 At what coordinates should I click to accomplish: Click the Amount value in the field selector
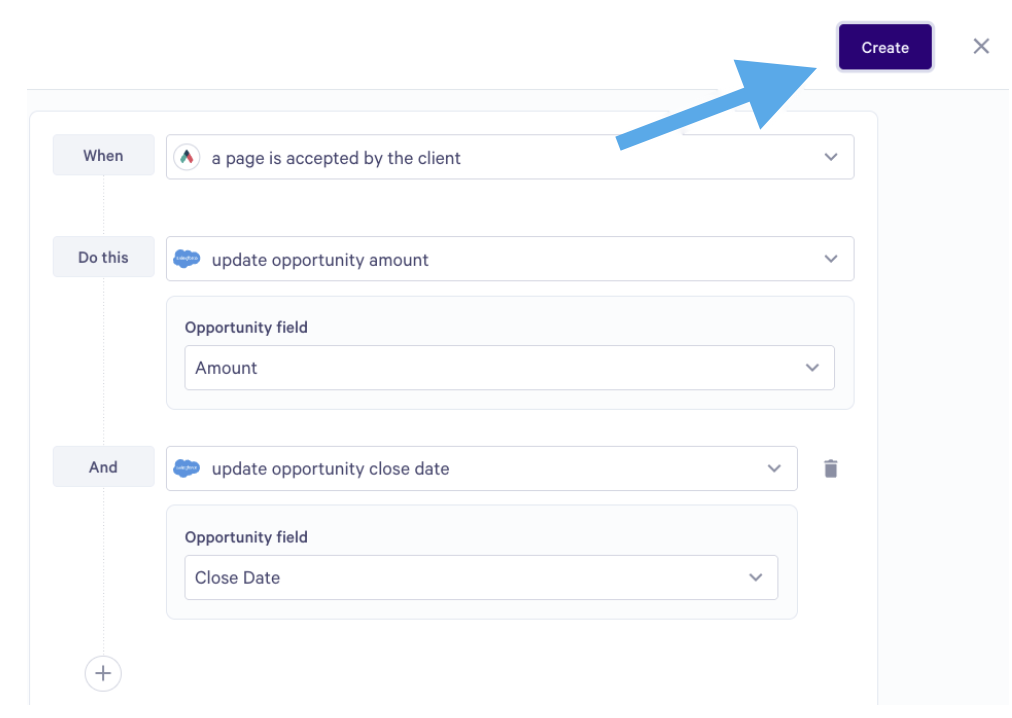click(226, 368)
